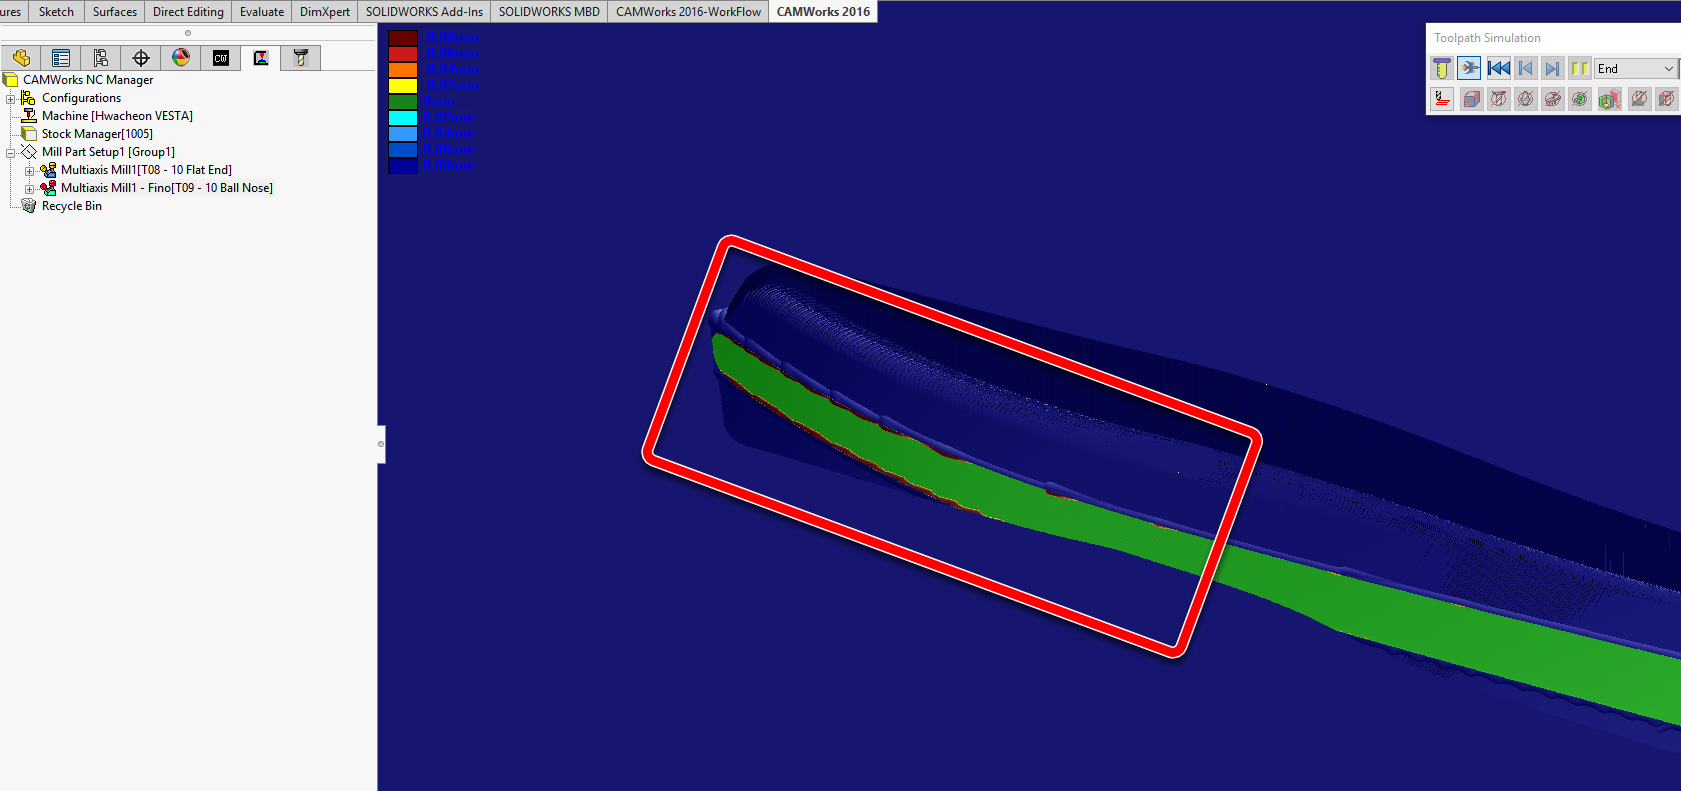Click the show difference comparison icon
The width and height of the screenshot is (1681, 791).
[x=1608, y=99]
